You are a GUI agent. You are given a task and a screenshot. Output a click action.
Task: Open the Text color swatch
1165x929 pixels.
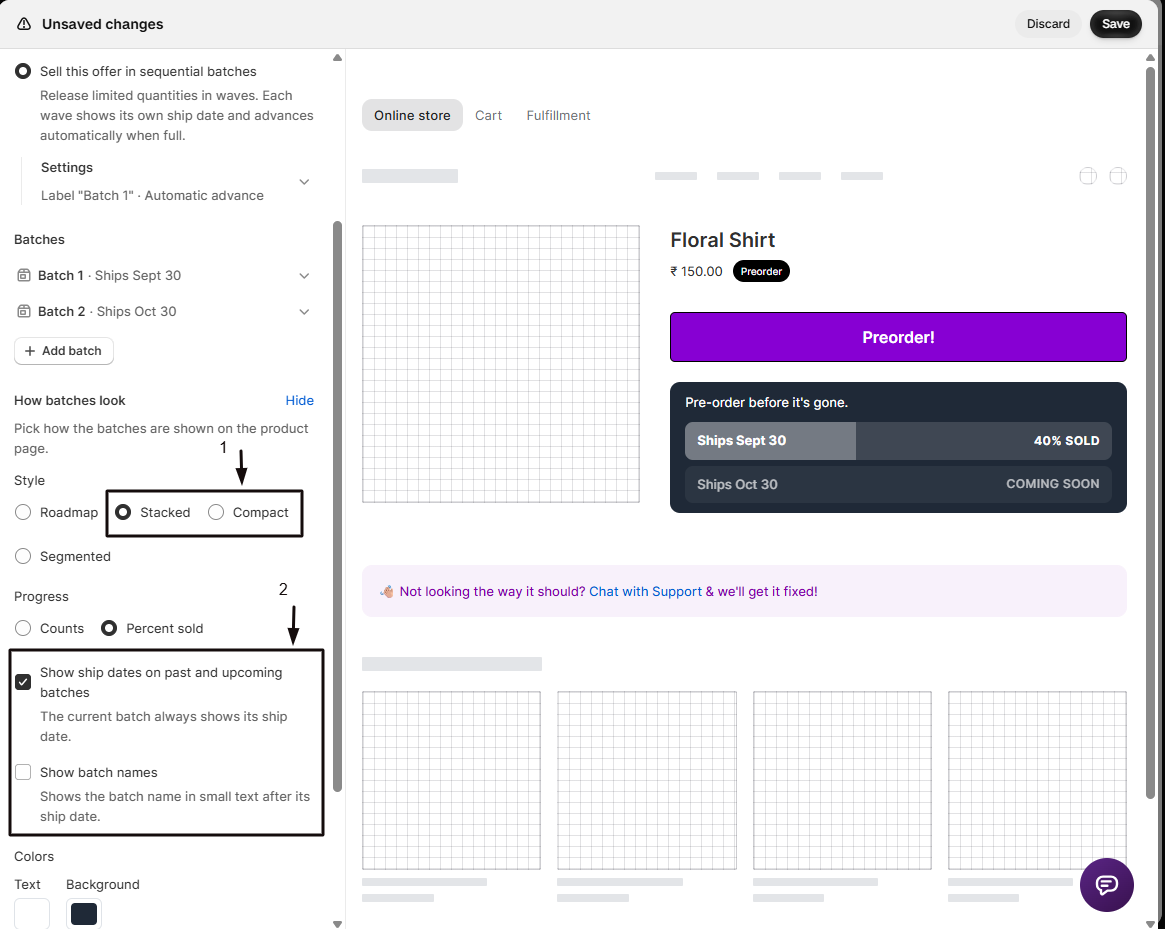click(x=32, y=913)
